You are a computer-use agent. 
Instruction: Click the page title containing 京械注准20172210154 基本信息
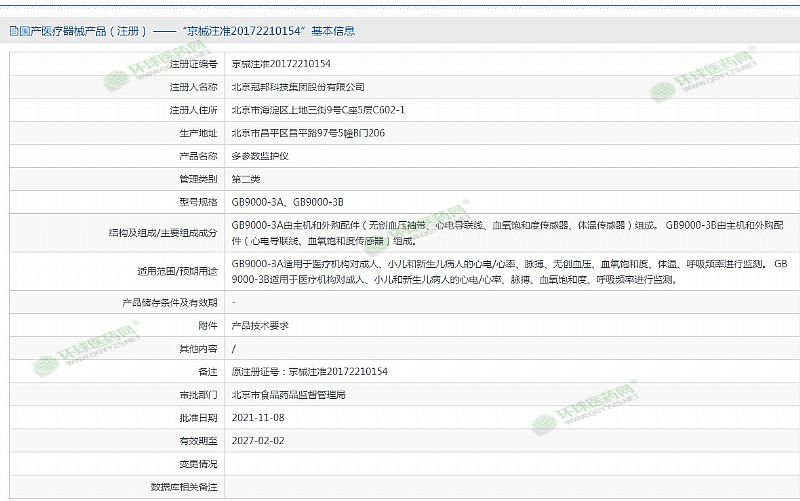click(187, 31)
